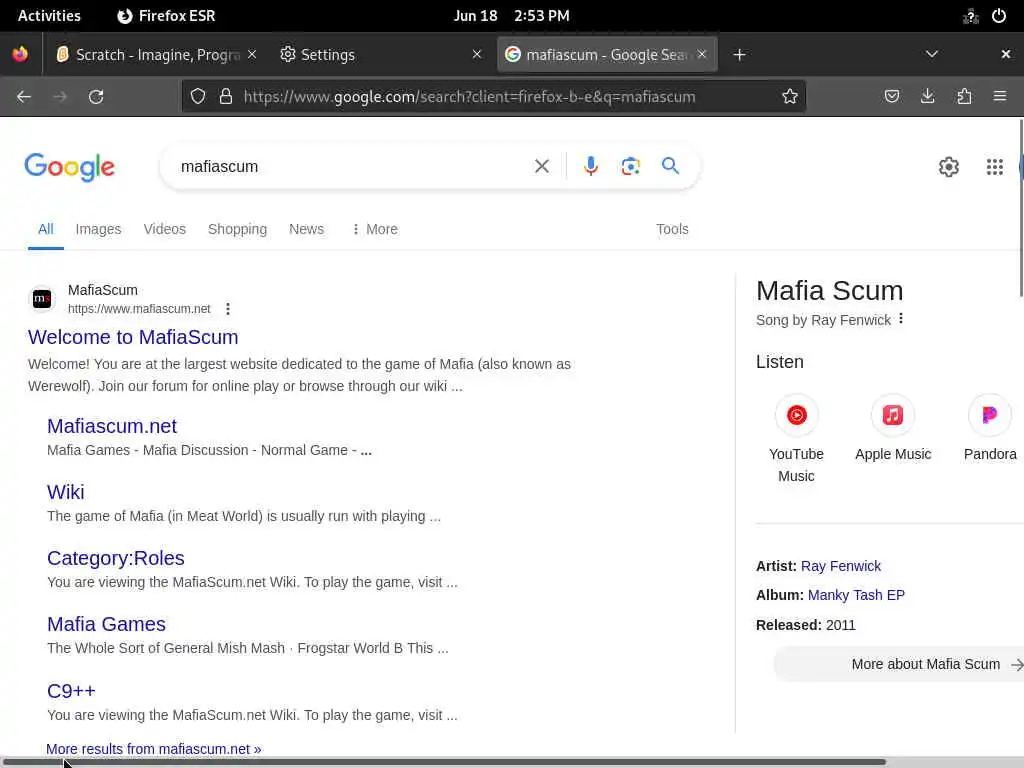Viewport: 1024px width, 768px height.
Task: Open tracking protection shield icon
Action: point(198,97)
